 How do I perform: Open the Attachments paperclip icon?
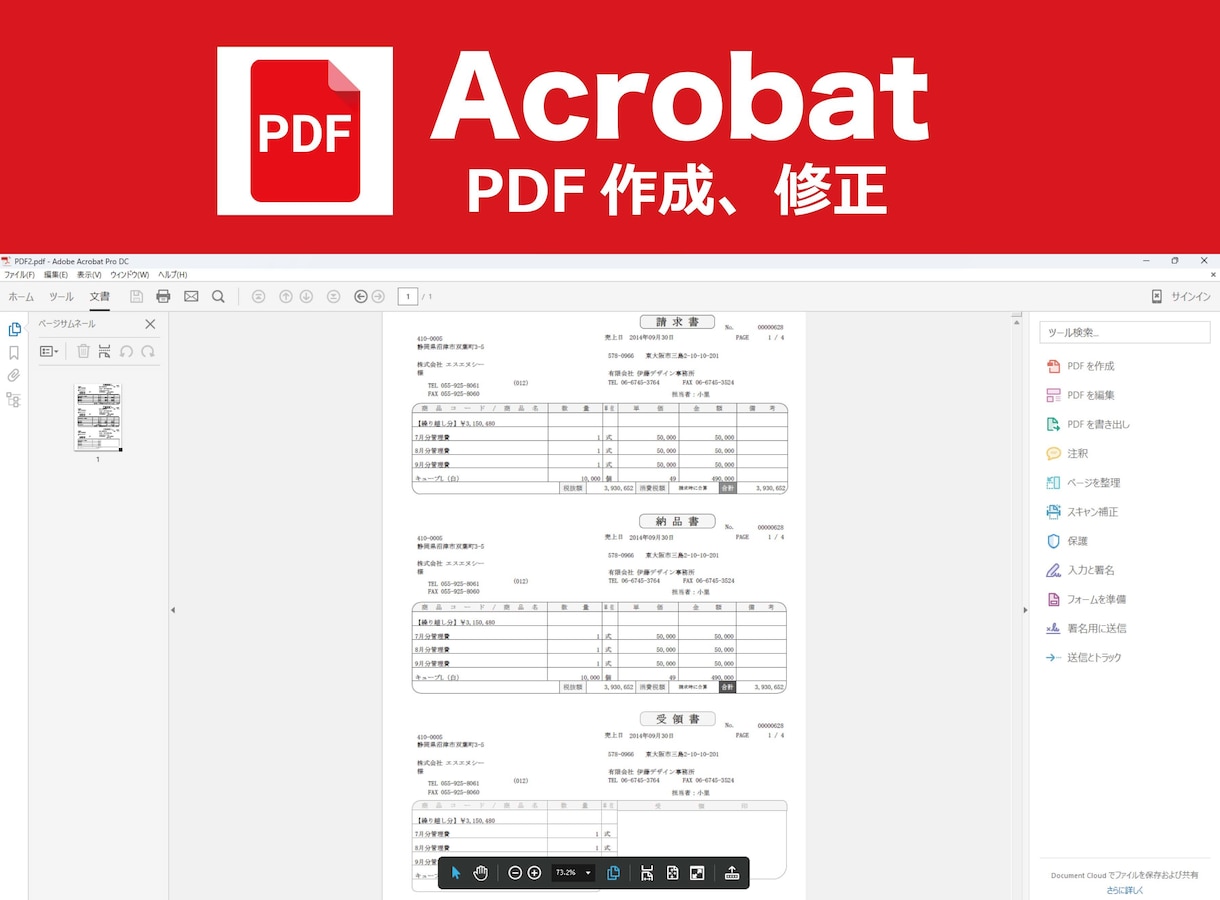pyautogui.click(x=14, y=376)
